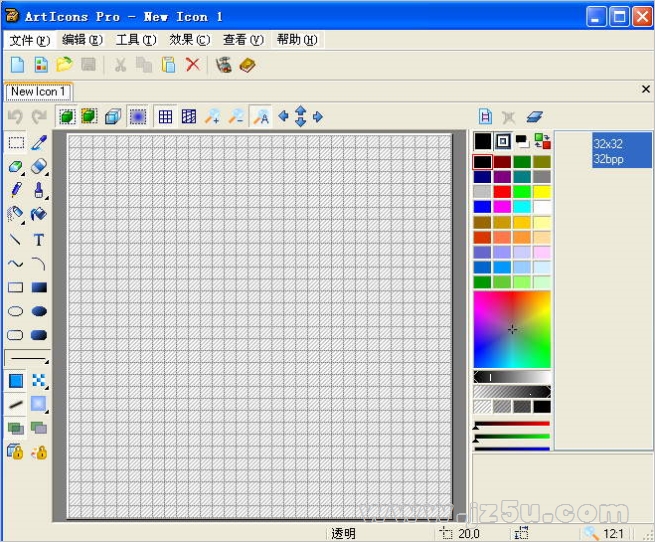Select the empty ellipse tool

pyautogui.click(x=15, y=311)
